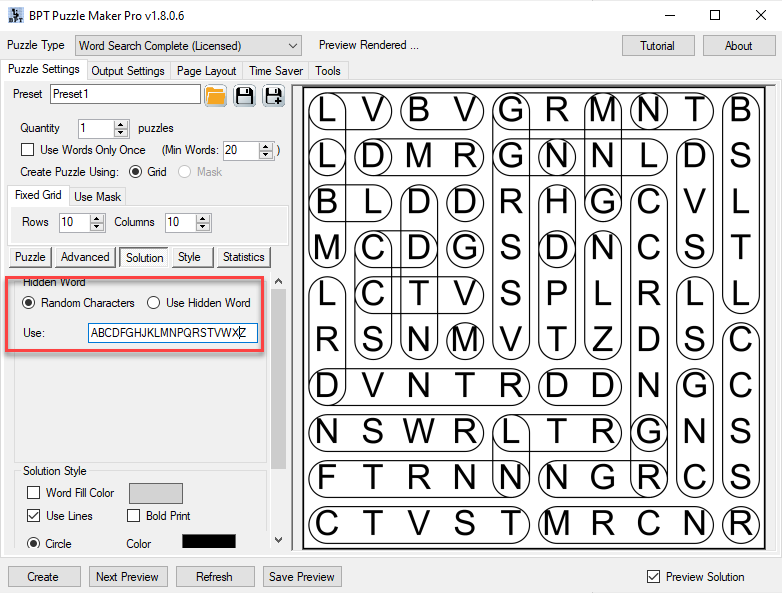Increase the Quantity spinner value

pos(121,124)
